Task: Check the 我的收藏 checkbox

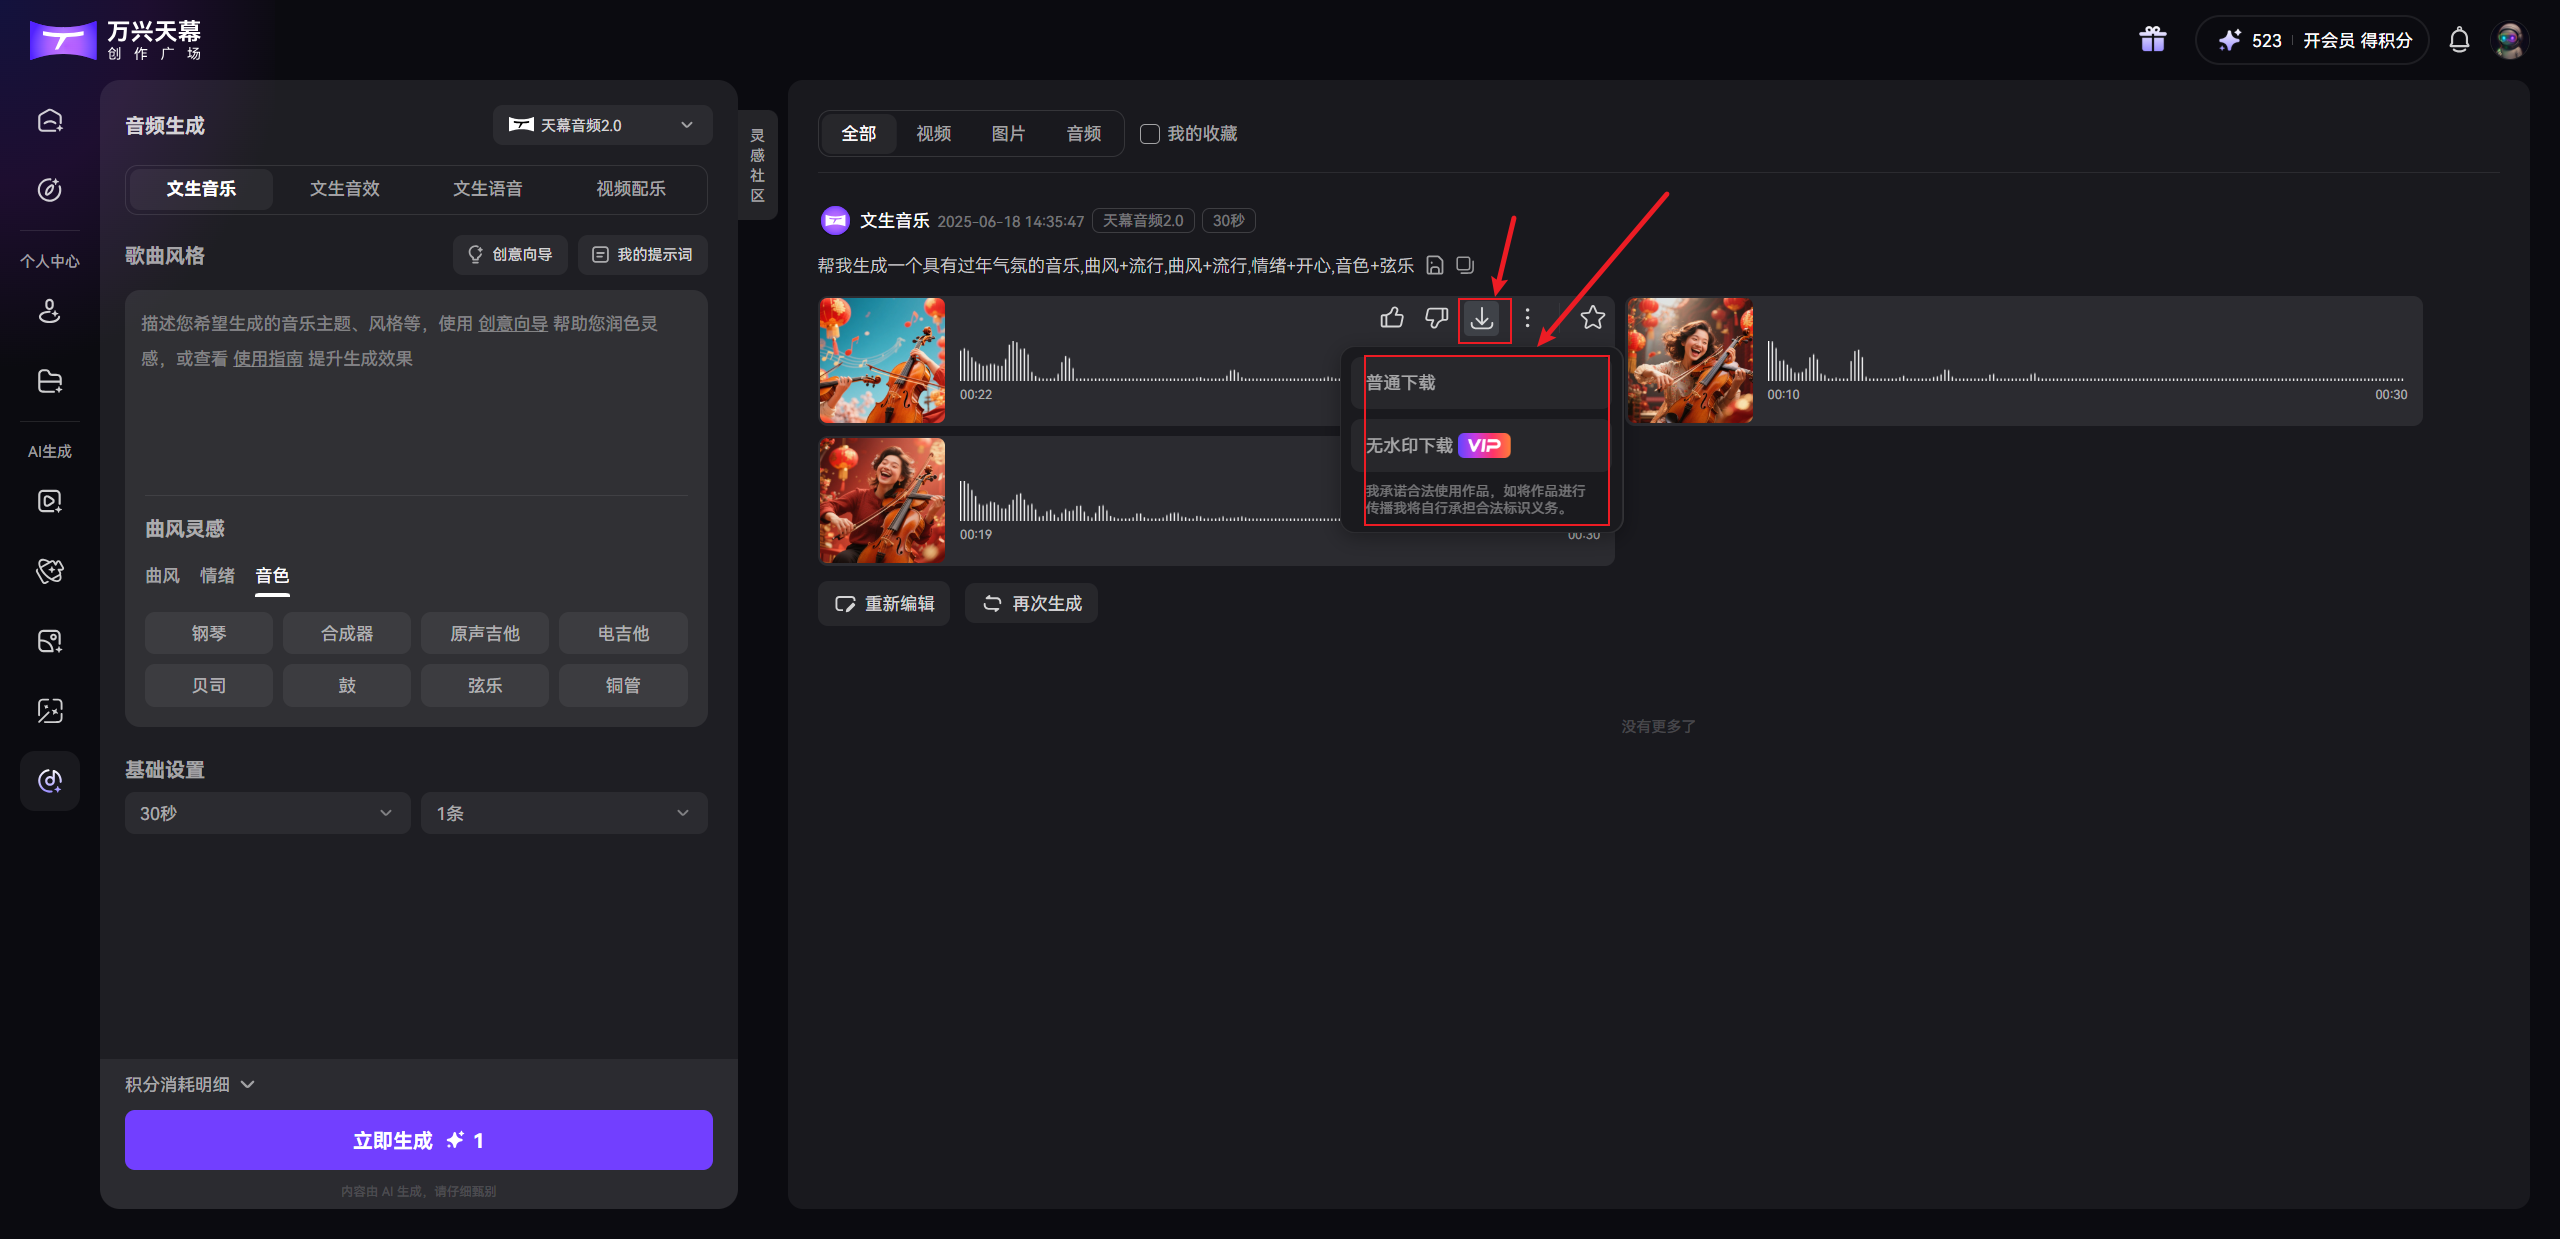Action: 1150,134
